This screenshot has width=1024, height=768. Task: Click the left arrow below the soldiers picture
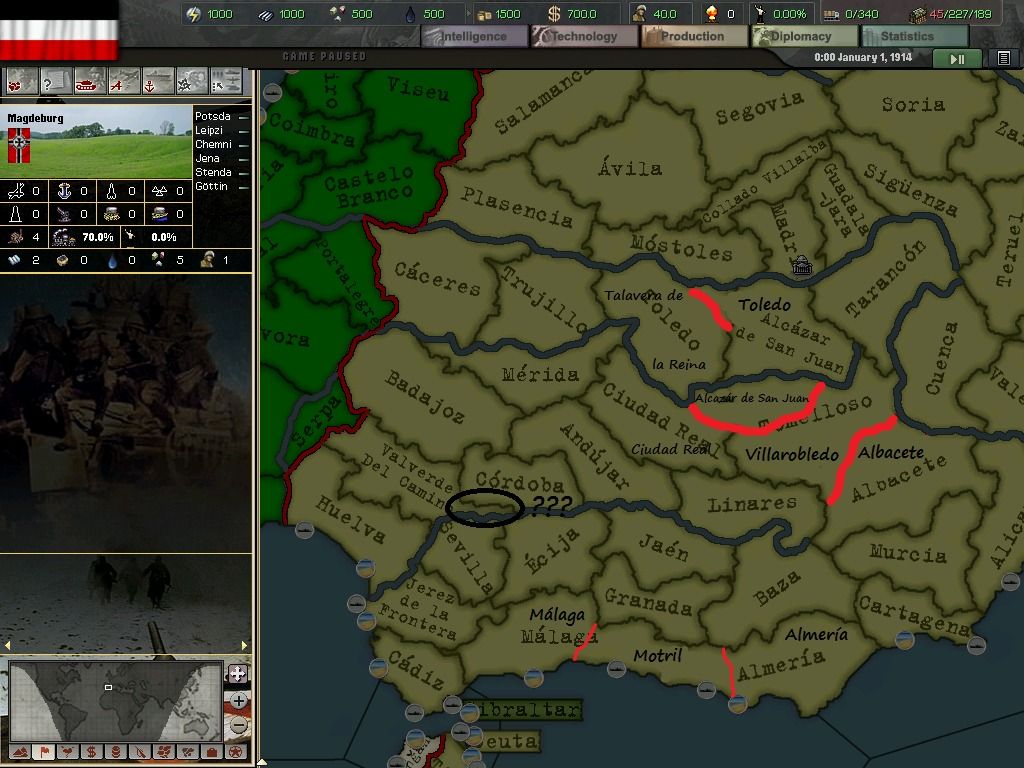coord(7,645)
